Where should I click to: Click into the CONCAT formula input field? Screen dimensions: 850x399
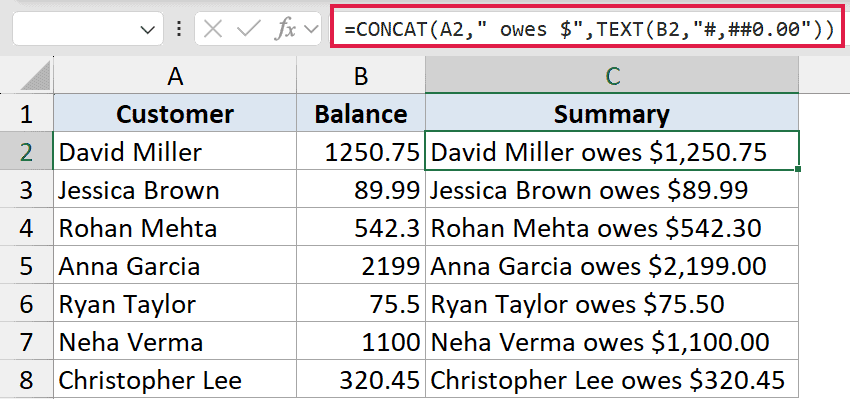coord(589,29)
